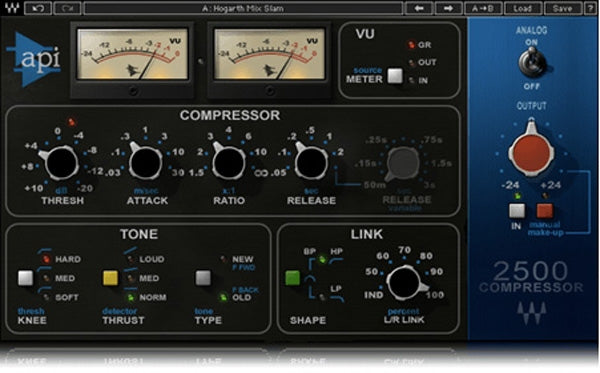The height and width of the screenshot is (373, 600).
Task: Click the IND link label
Action: coord(373,295)
